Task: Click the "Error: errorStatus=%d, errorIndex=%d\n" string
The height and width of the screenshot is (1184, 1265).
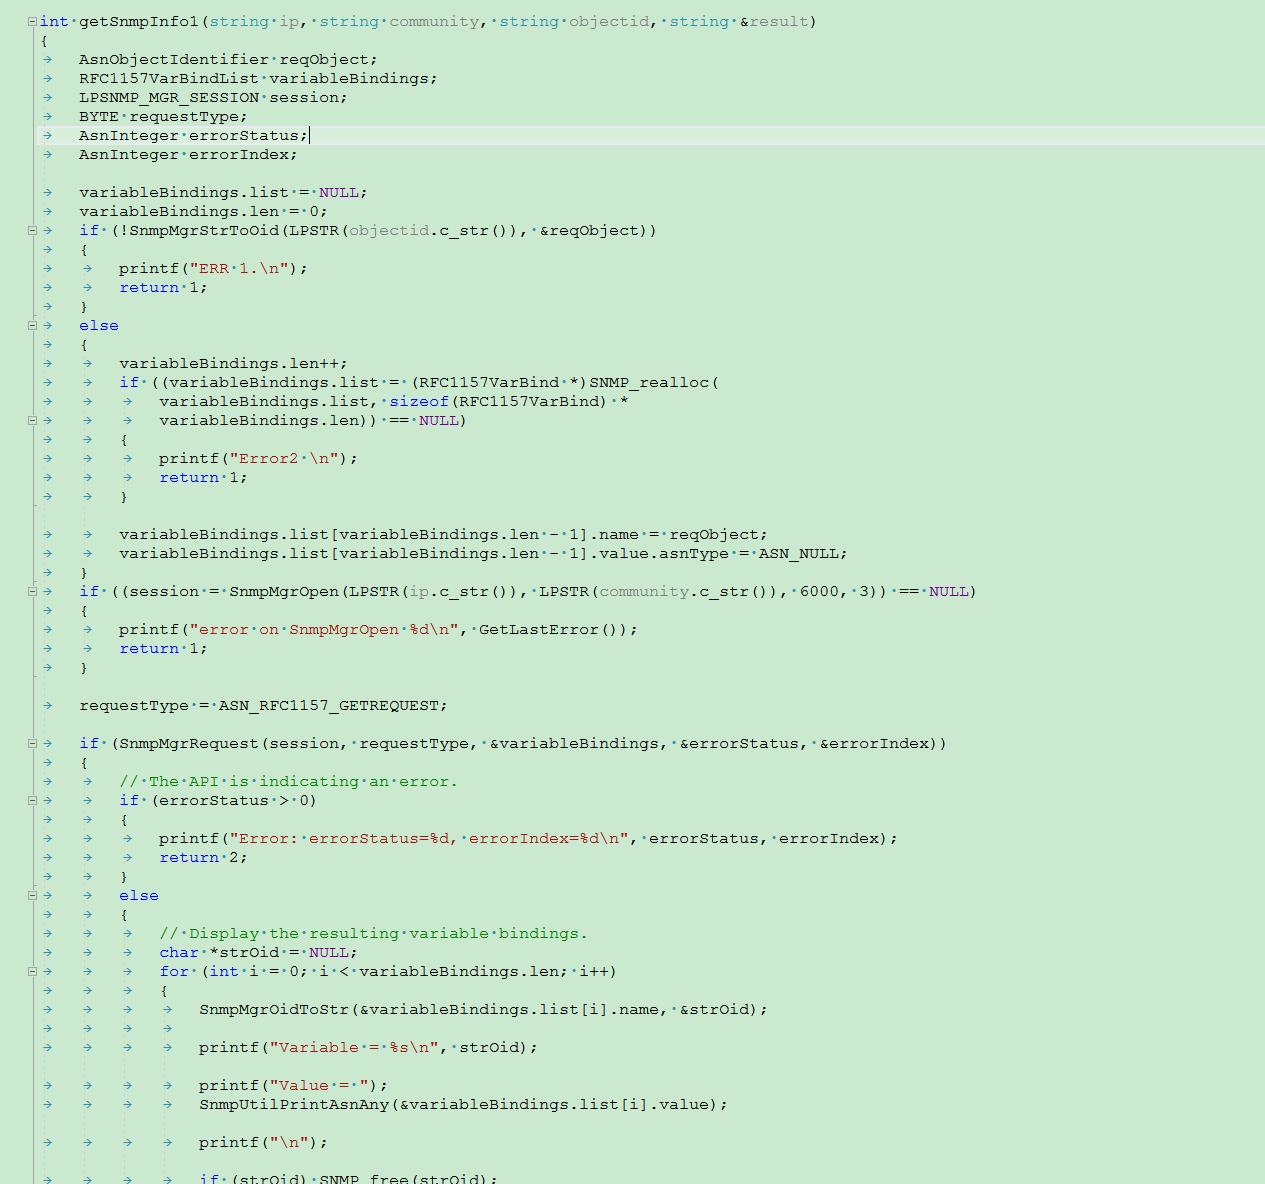Action: pos(434,838)
